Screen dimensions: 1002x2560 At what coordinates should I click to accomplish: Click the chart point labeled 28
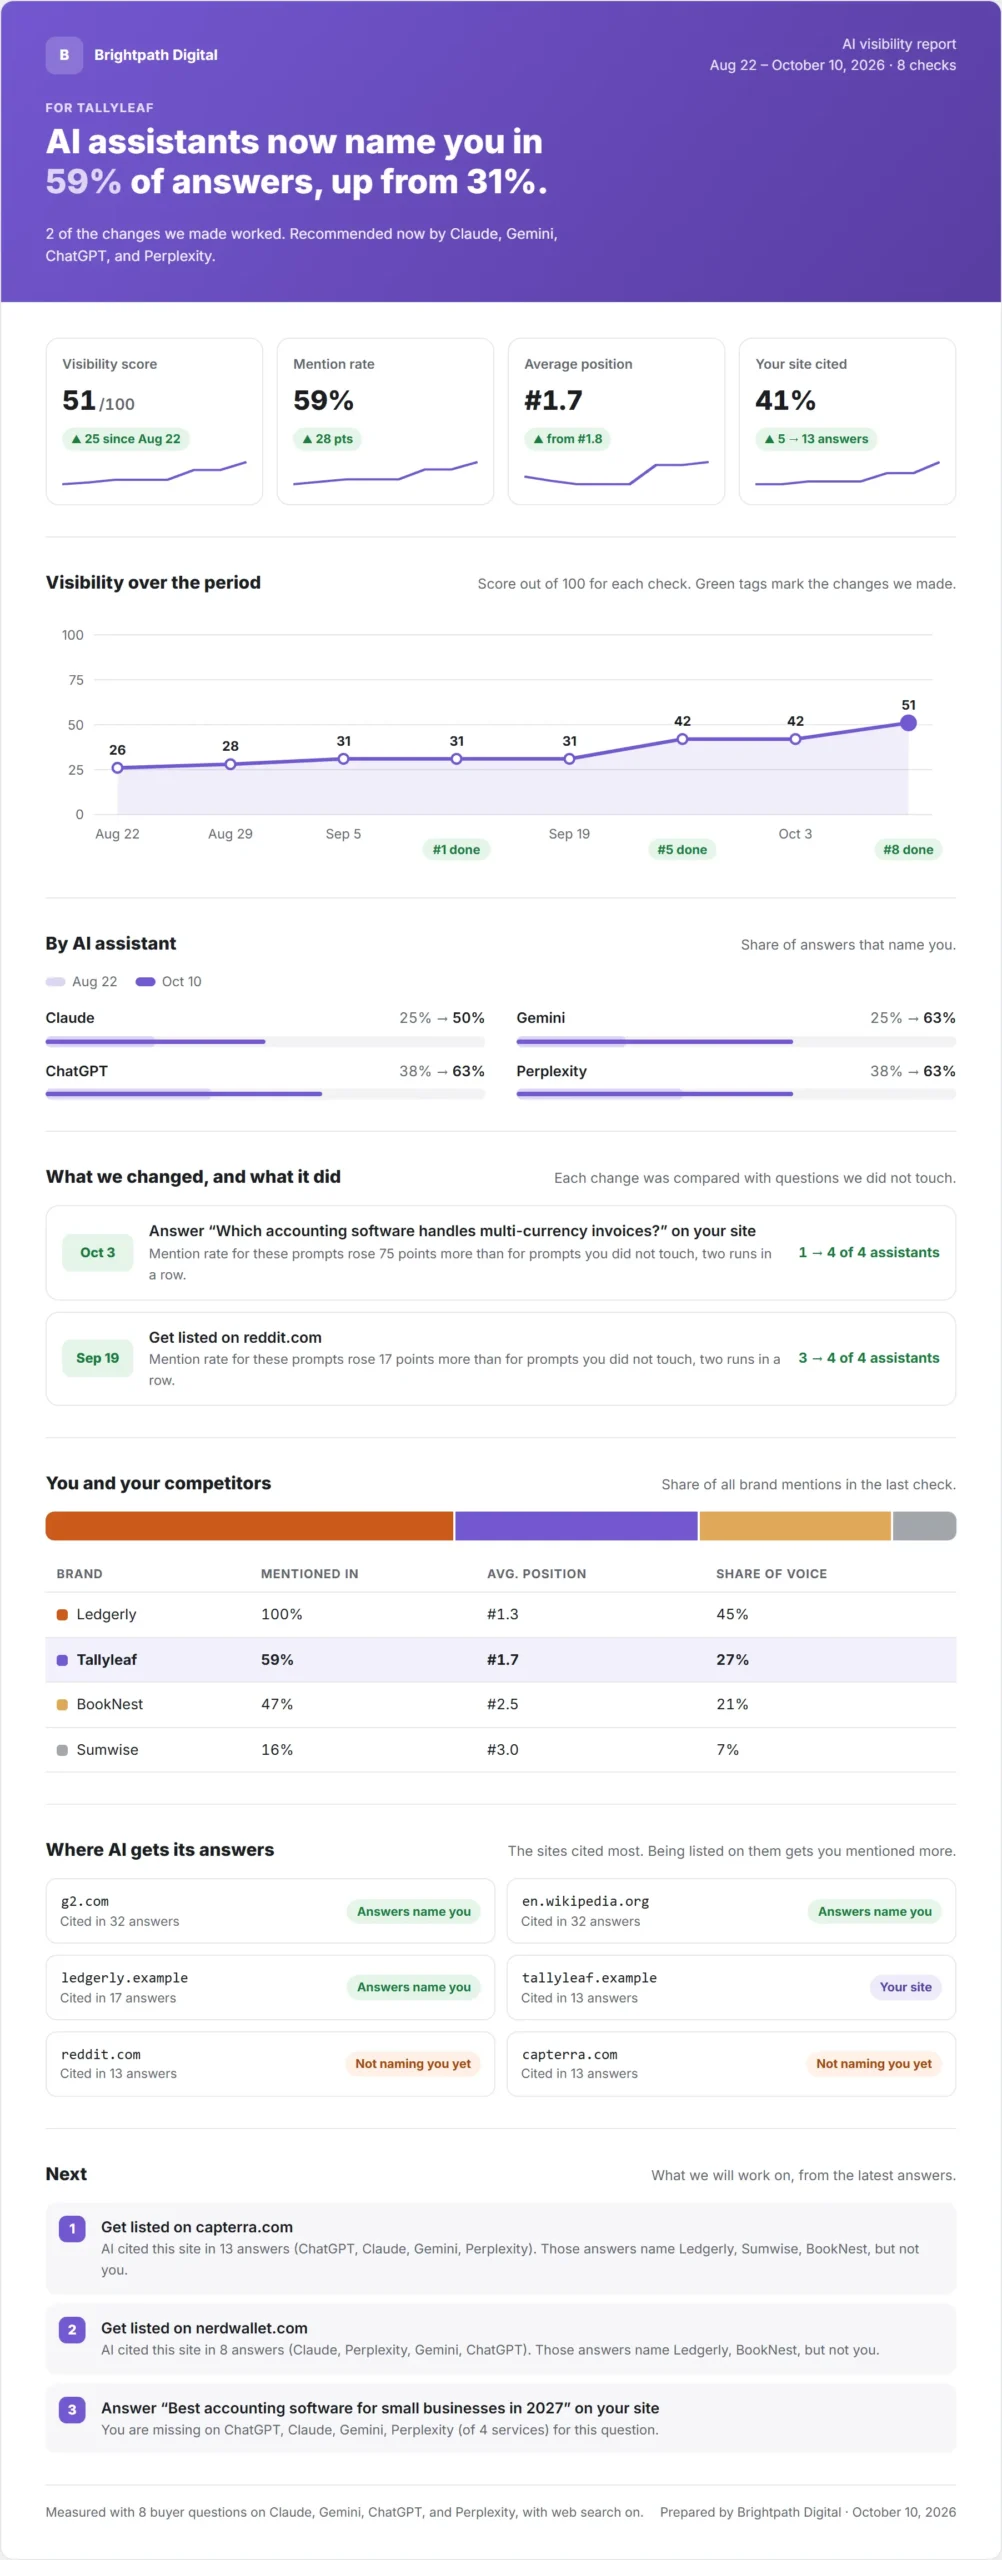230,764
